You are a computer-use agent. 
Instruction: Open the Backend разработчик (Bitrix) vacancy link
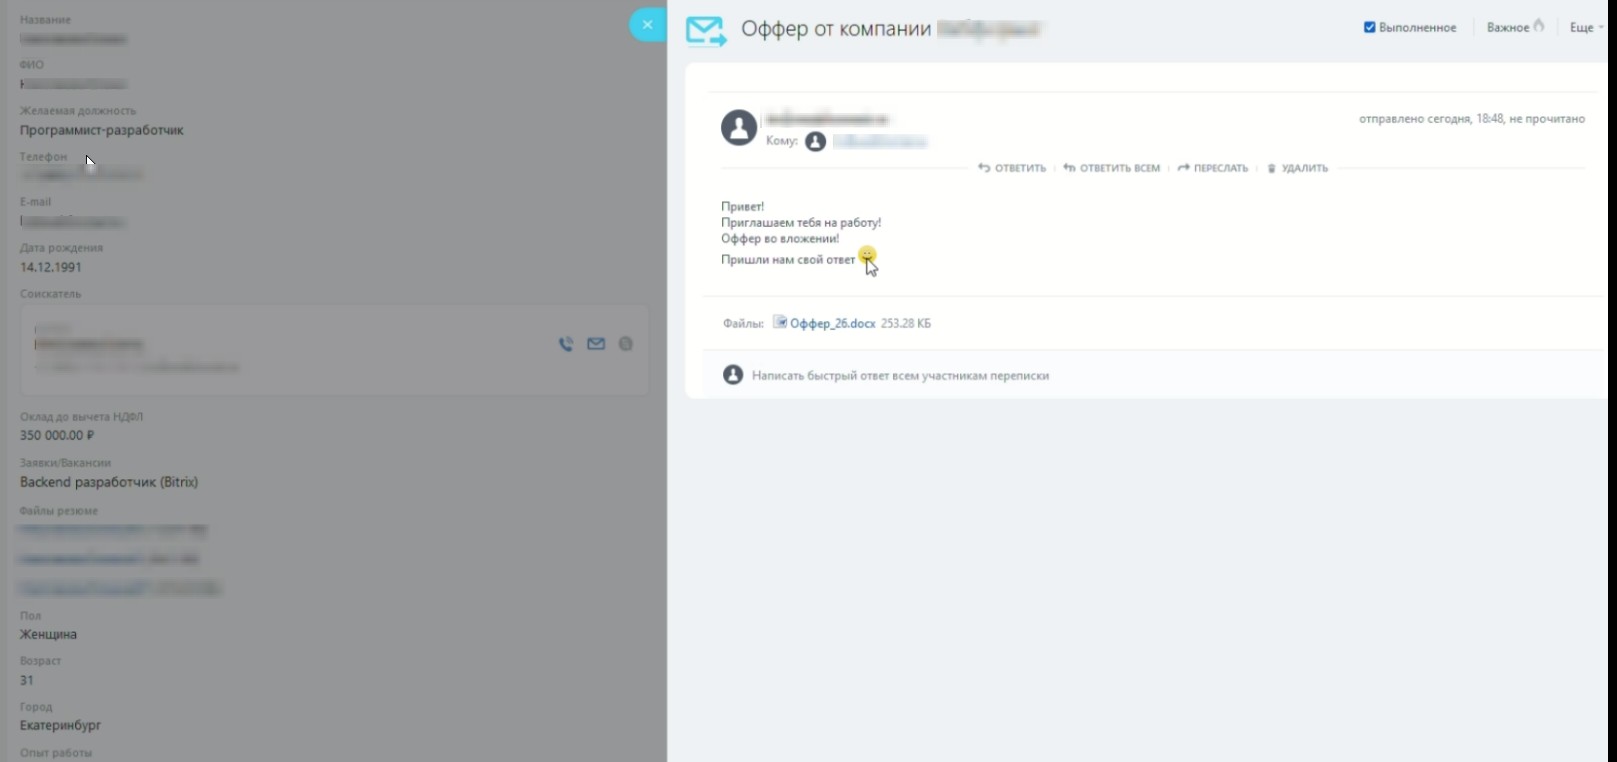click(109, 482)
